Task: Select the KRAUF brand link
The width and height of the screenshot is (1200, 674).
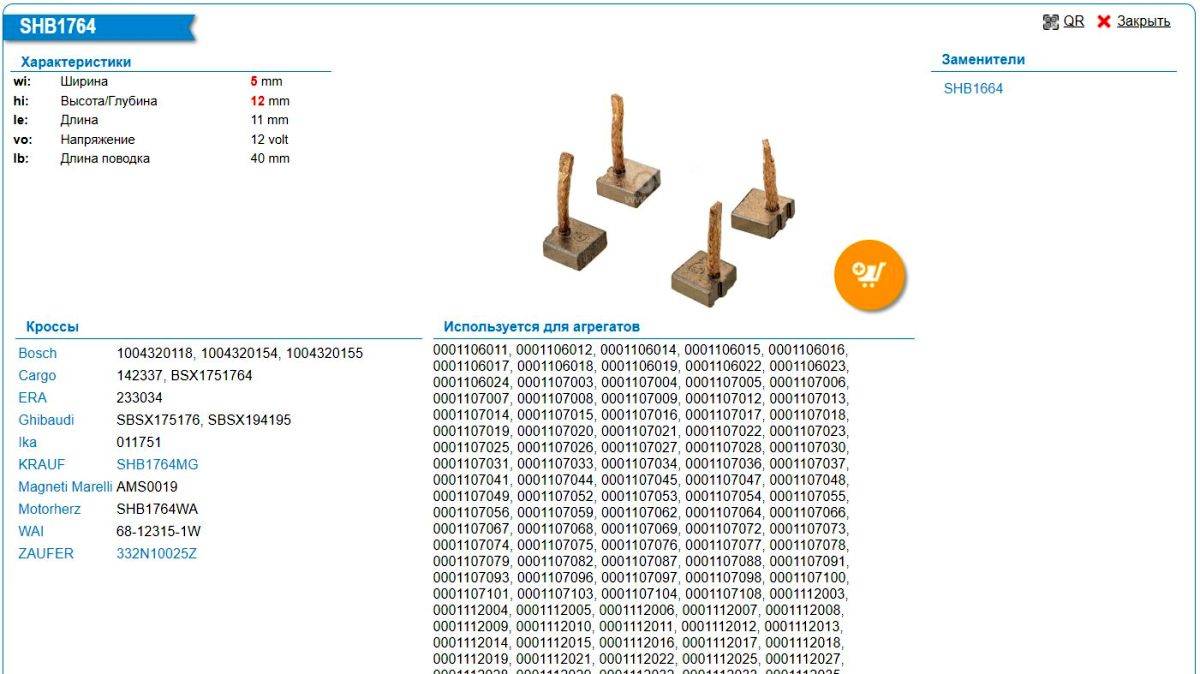Action: pos(40,465)
